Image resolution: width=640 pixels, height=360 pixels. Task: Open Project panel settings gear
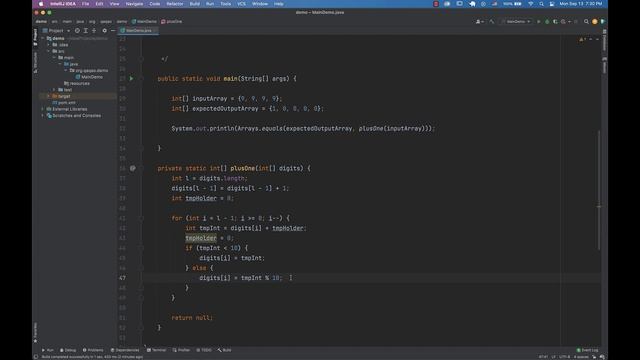click(x=104, y=31)
